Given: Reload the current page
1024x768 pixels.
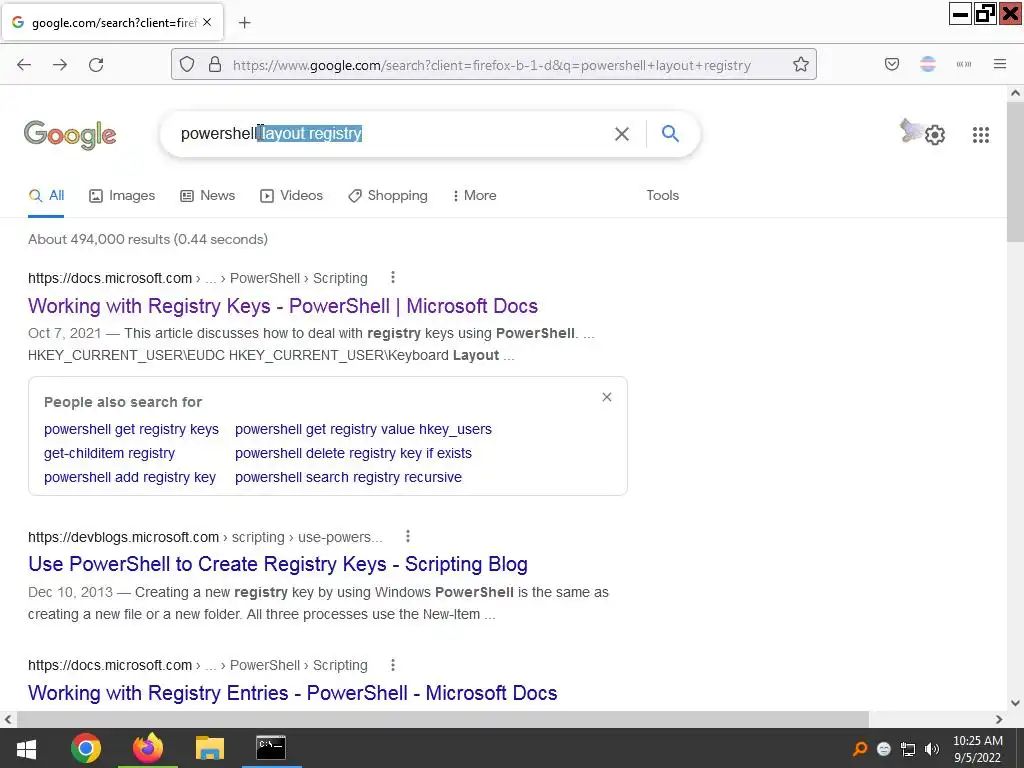Looking at the screenshot, I should click(x=96, y=65).
